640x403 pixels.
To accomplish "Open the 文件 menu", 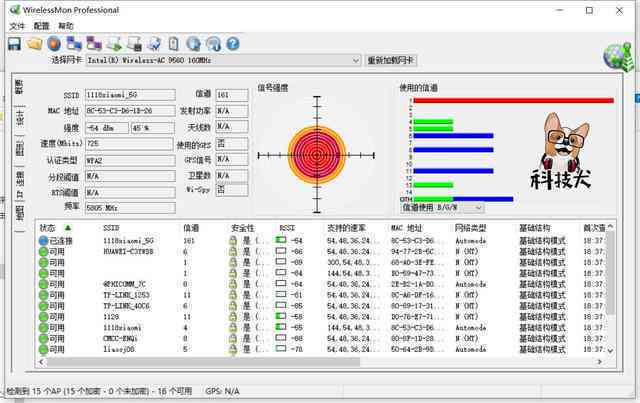I will (x=17, y=26).
